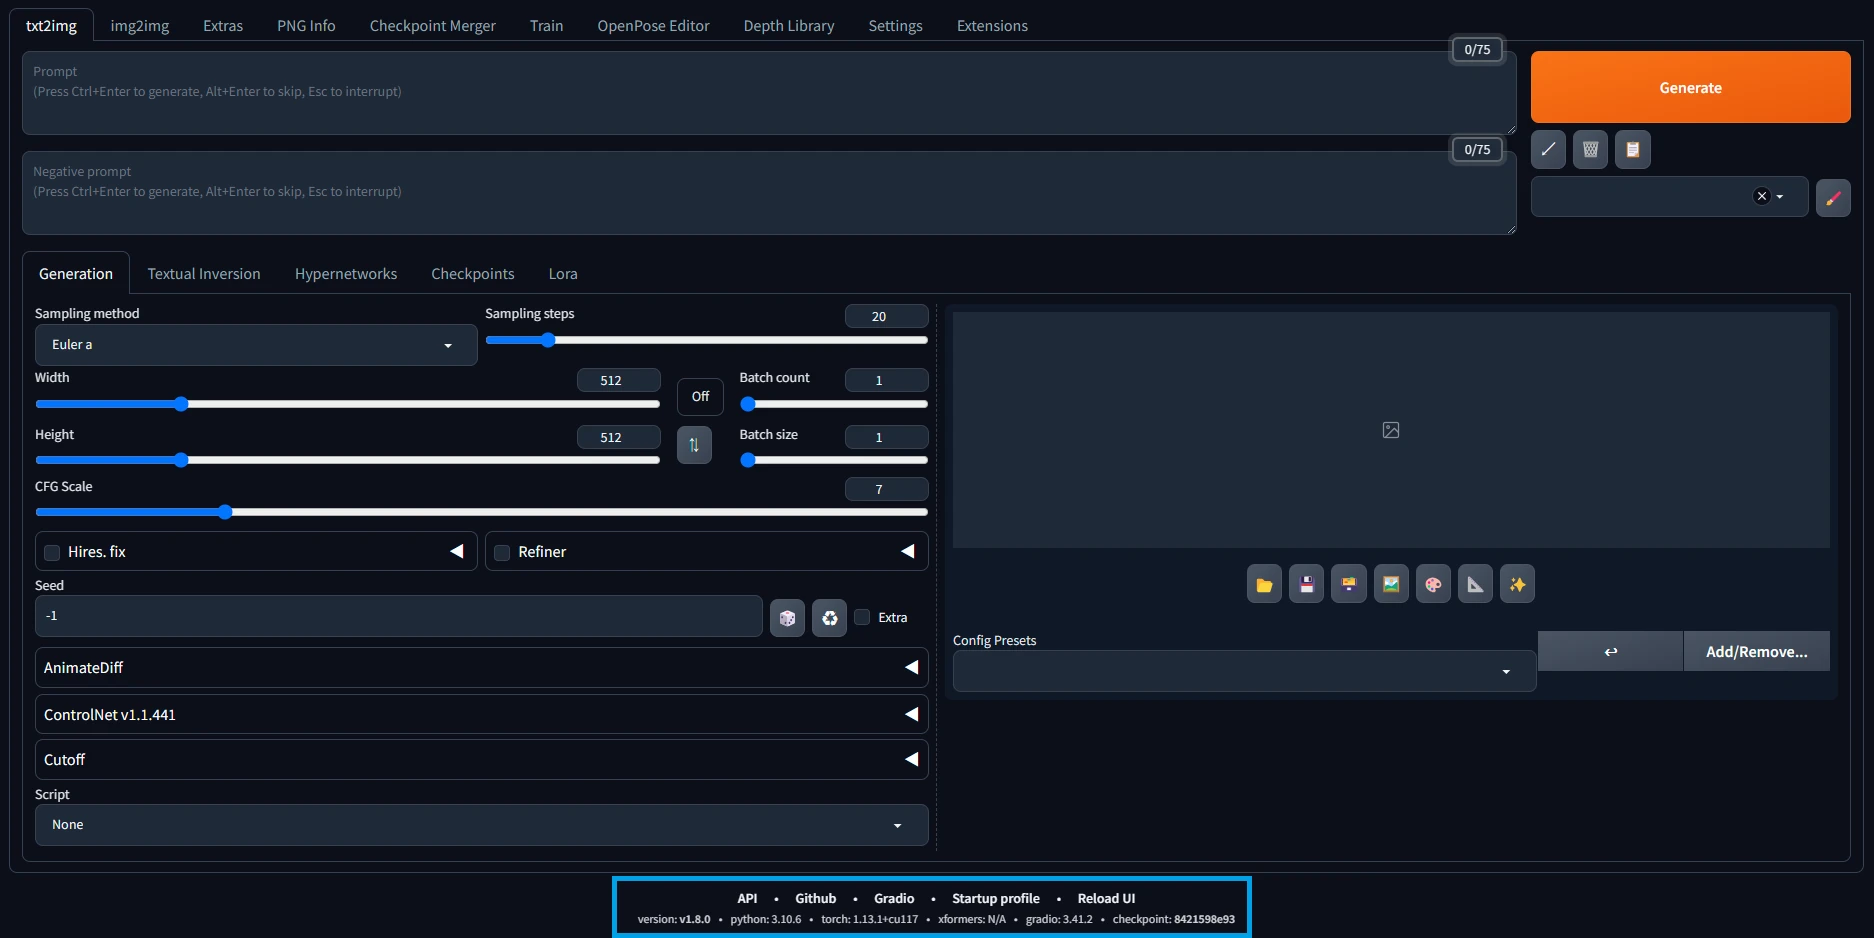Image resolution: width=1874 pixels, height=938 pixels.
Task: Tick the Extra seed checkbox
Action: (x=862, y=617)
